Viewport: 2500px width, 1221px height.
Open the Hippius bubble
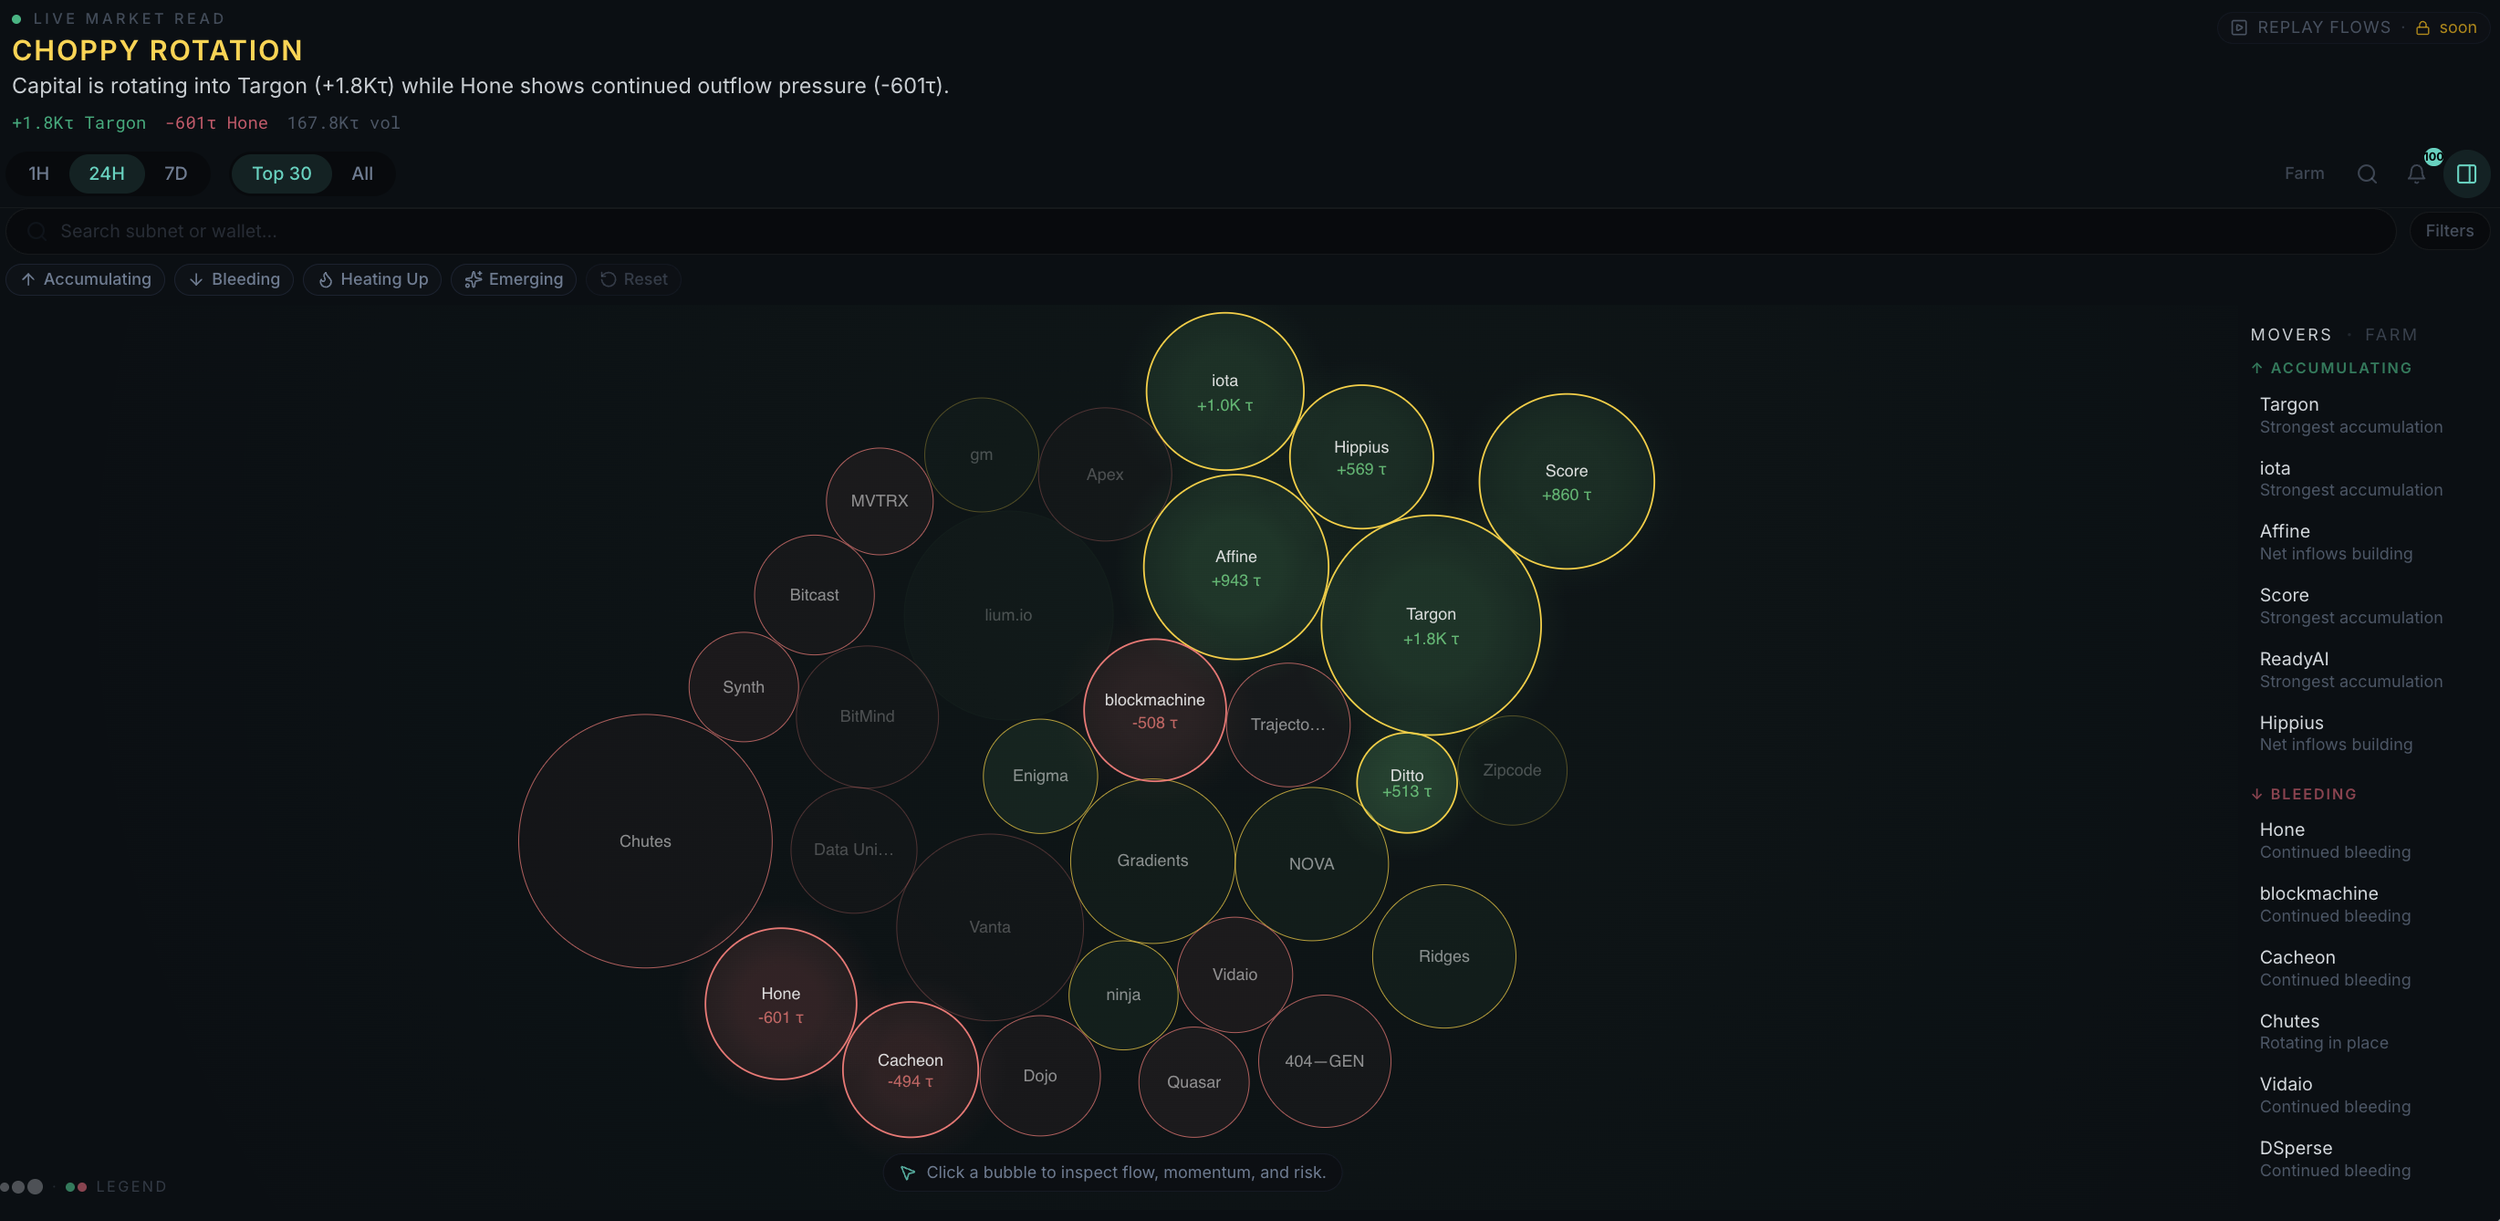1361,456
